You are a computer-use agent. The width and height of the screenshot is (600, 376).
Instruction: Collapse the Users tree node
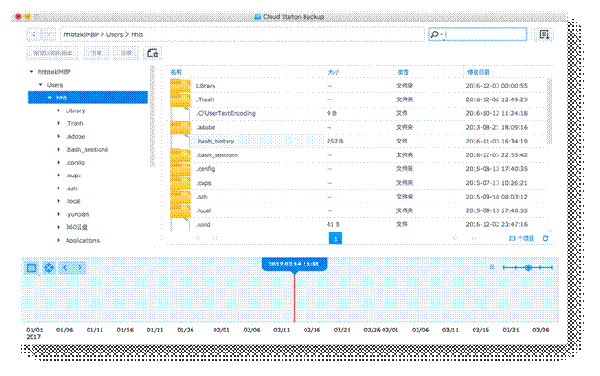tap(40, 85)
